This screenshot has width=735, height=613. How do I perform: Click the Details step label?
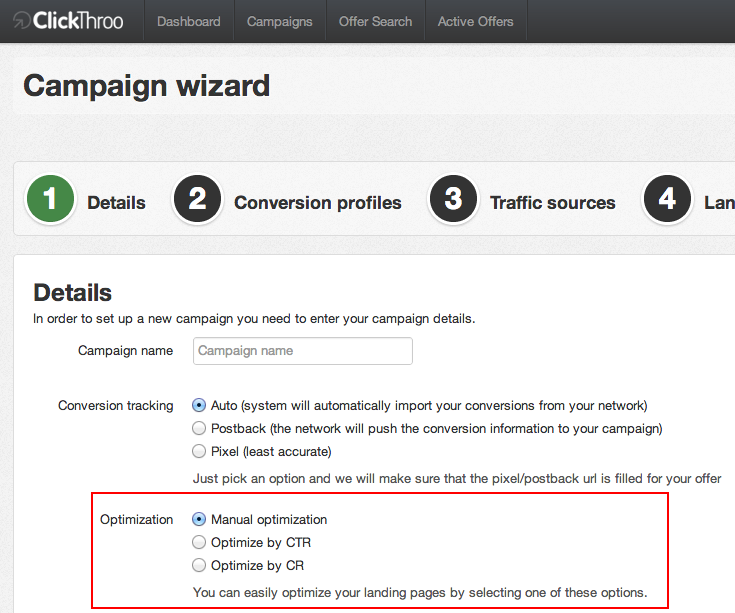(x=116, y=203)
